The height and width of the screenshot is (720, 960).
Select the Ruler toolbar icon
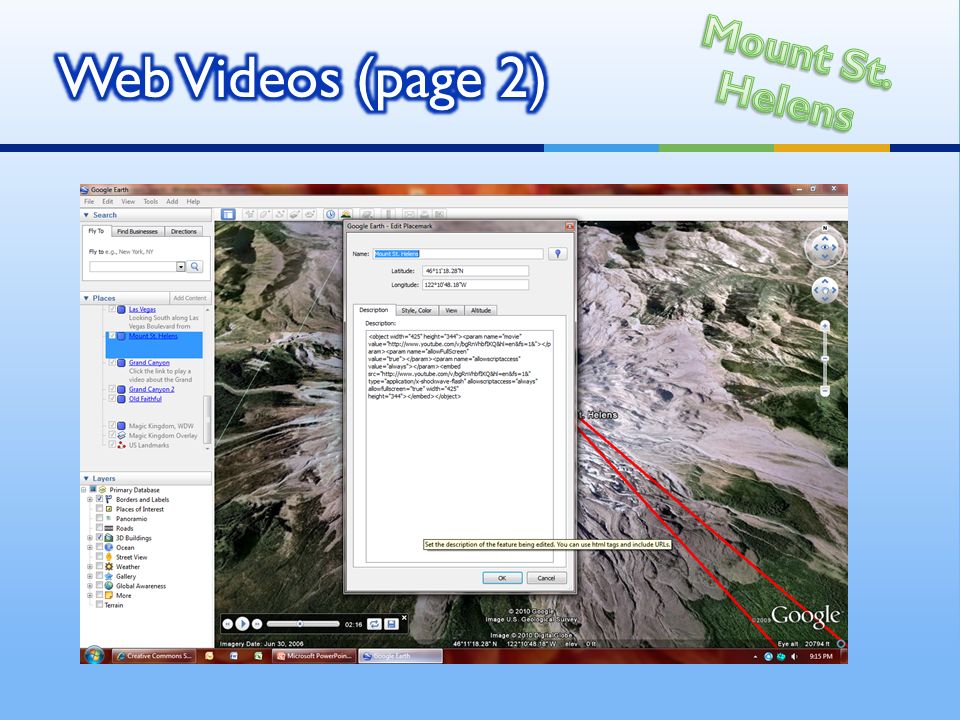[x=388, y=214]
